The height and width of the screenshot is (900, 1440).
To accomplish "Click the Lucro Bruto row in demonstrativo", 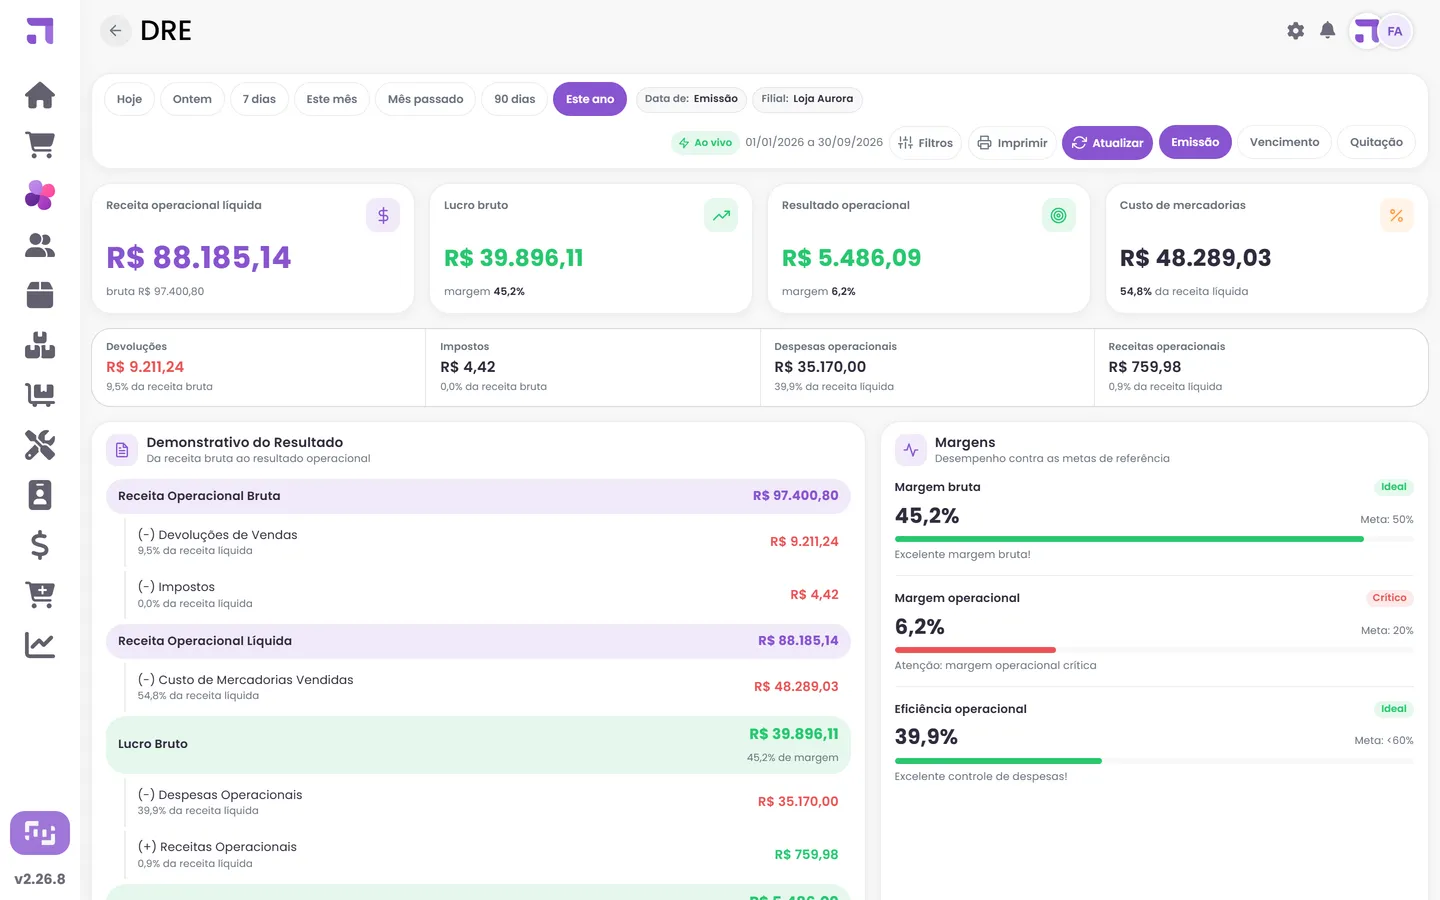I will [x=478, y=744].
